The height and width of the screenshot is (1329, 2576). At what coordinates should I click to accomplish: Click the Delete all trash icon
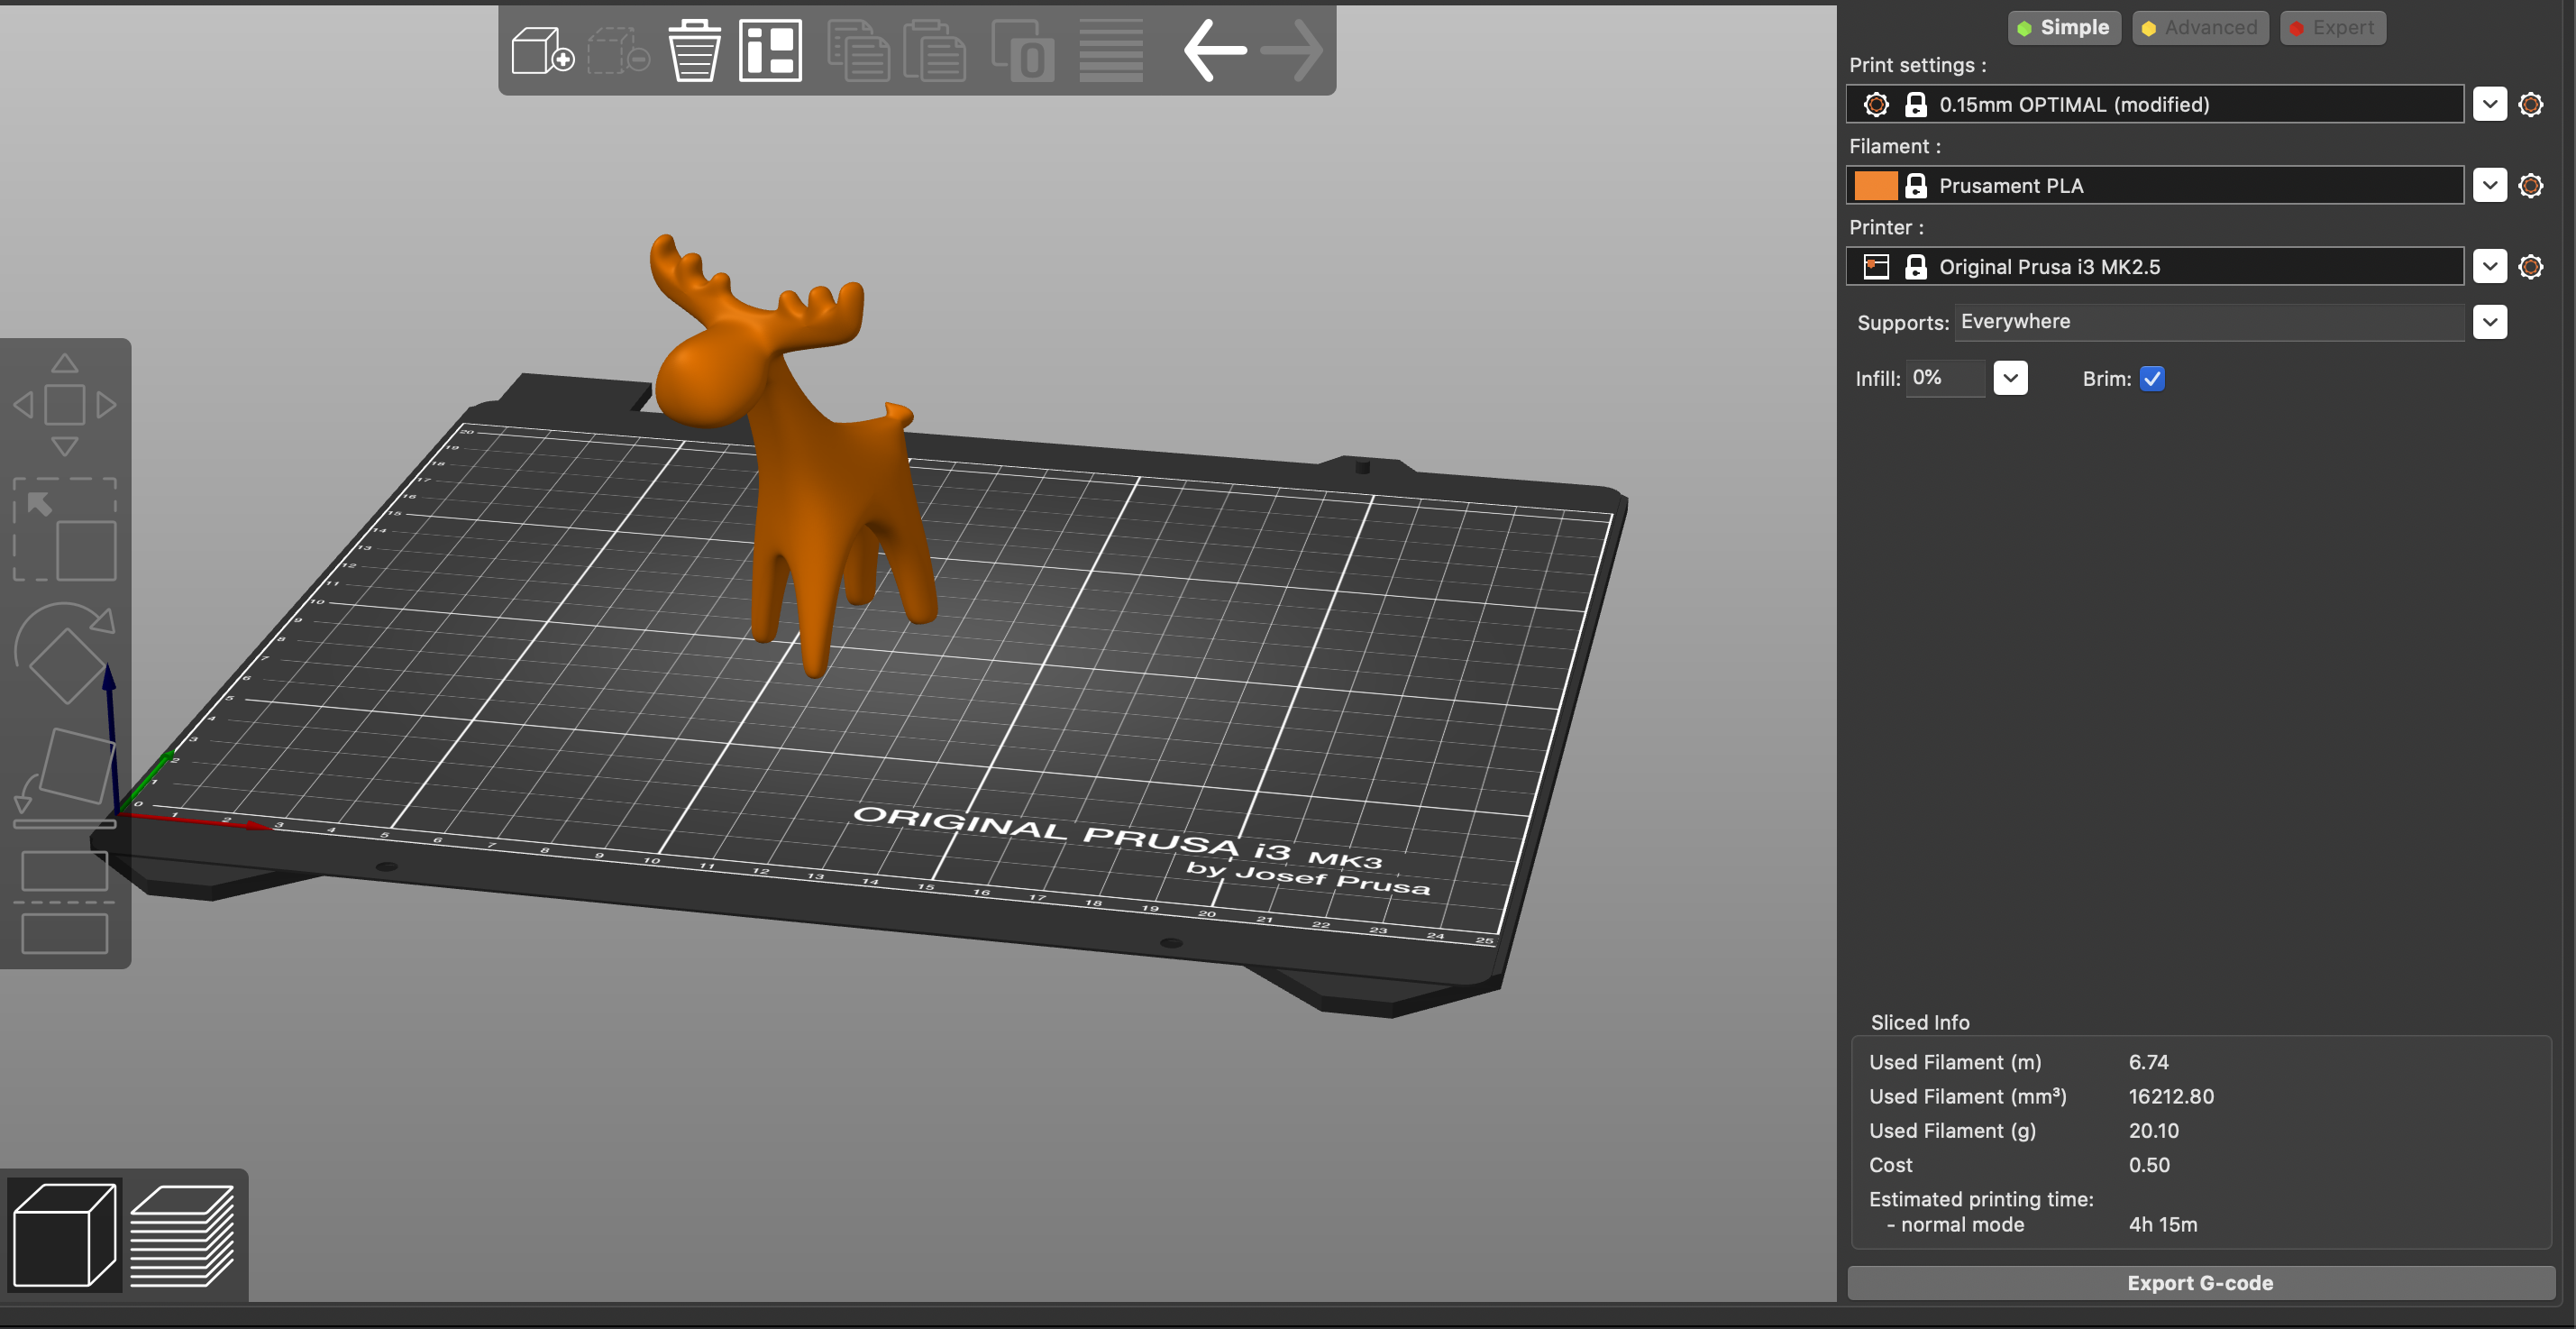coord(693,50)
